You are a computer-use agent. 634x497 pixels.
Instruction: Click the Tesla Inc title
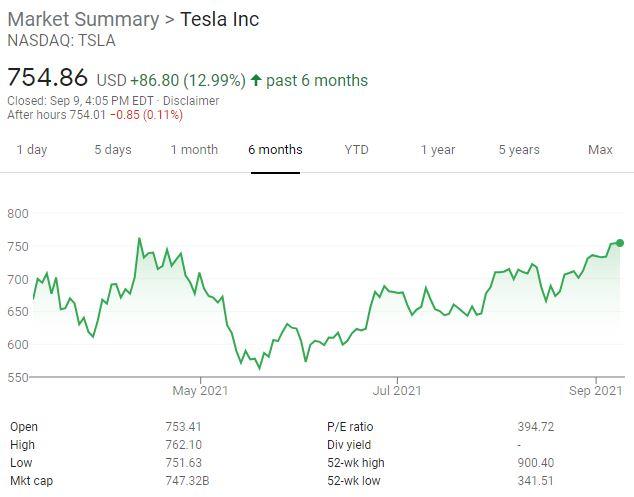point(219,20)
